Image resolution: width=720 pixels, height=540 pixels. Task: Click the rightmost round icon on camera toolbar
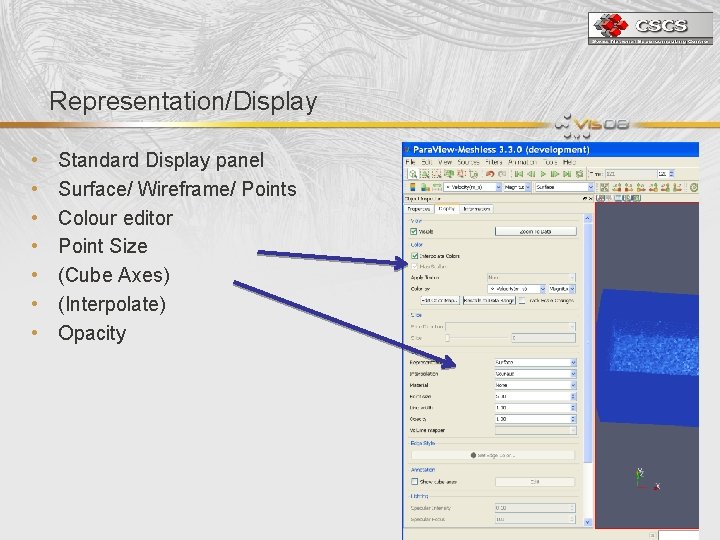click(x=694, y=187)
